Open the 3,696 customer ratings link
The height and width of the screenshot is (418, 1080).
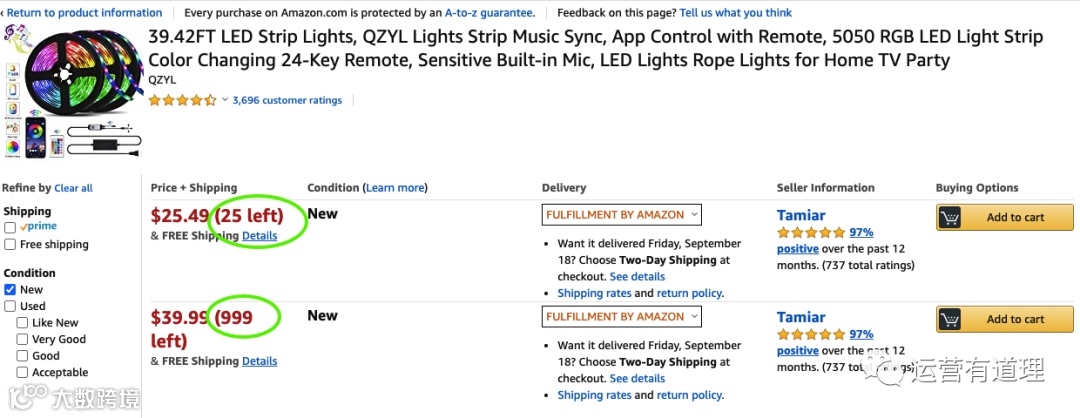click(287, 100)
